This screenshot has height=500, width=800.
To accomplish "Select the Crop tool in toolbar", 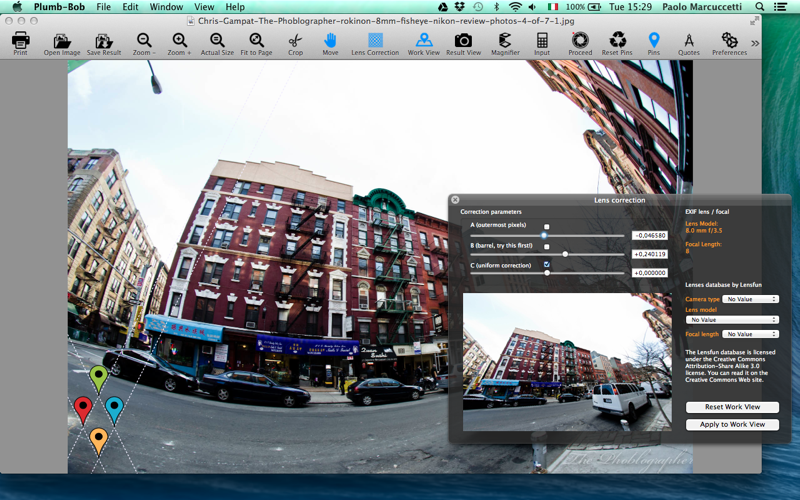I will [295, 41].
